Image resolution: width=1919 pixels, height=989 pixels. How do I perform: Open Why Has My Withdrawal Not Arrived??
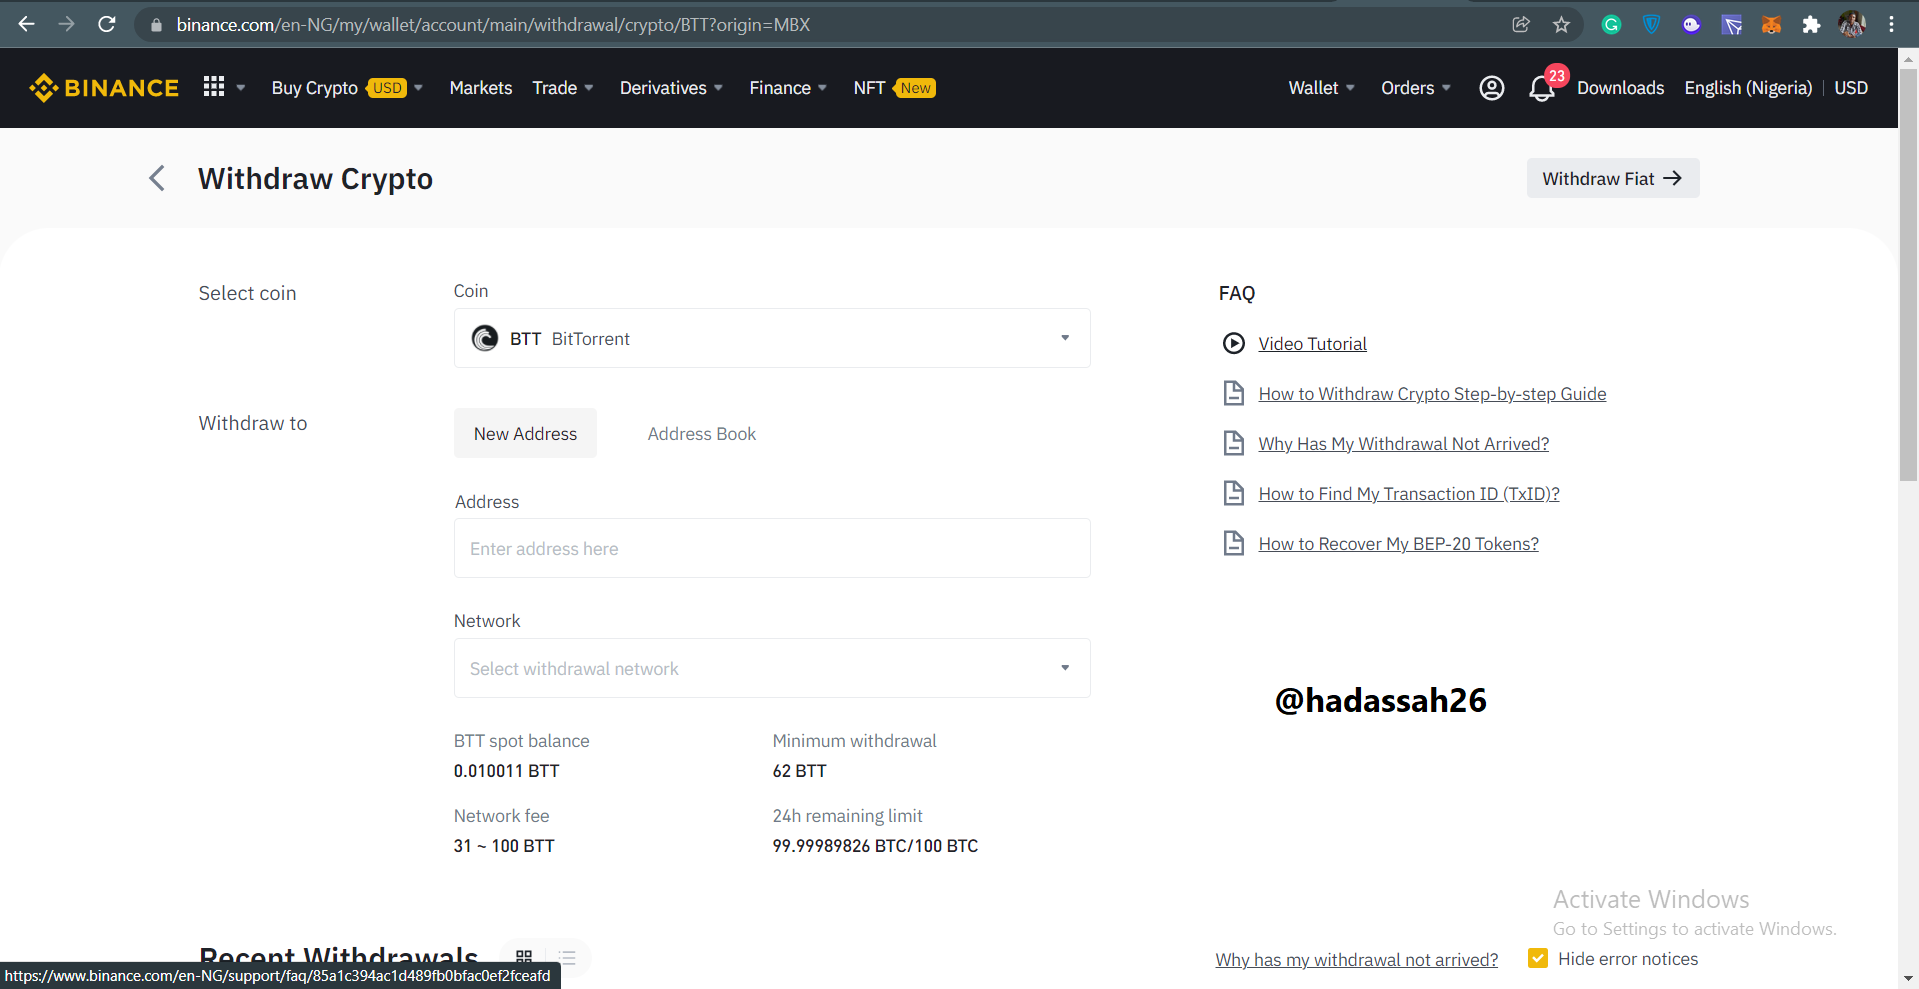1403,443
